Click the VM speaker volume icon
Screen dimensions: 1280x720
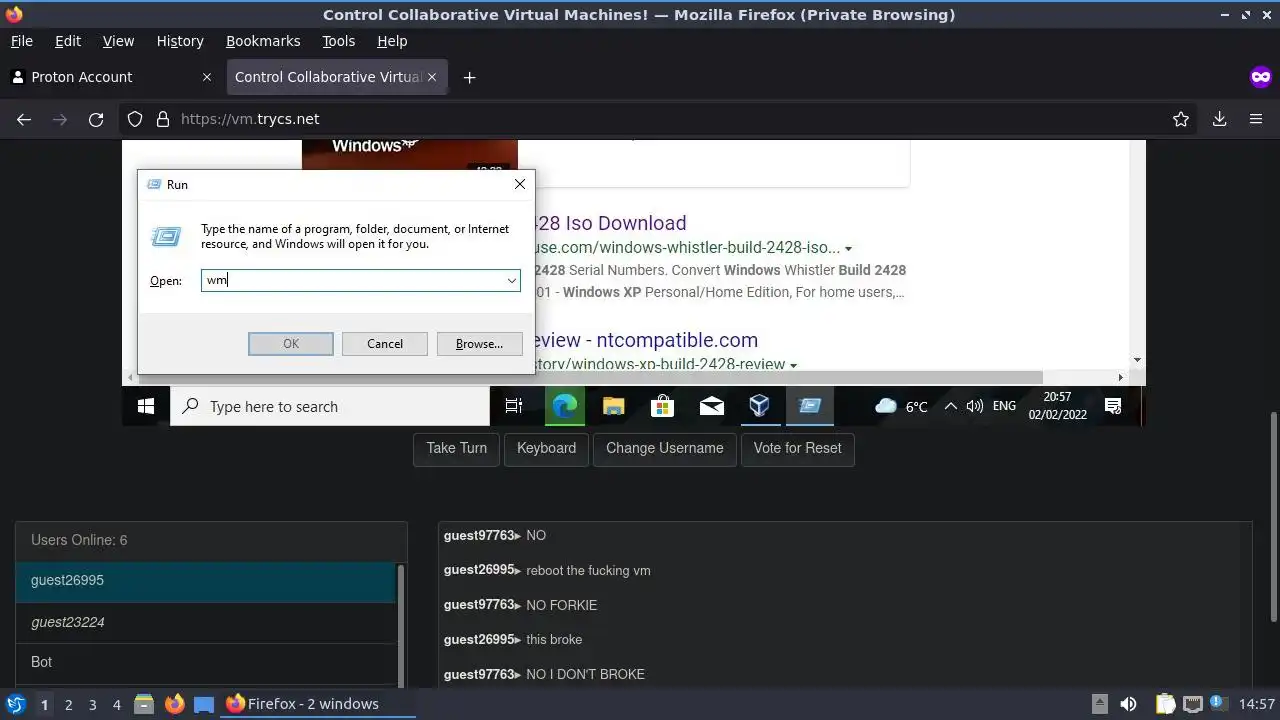(x=974, y=406)
